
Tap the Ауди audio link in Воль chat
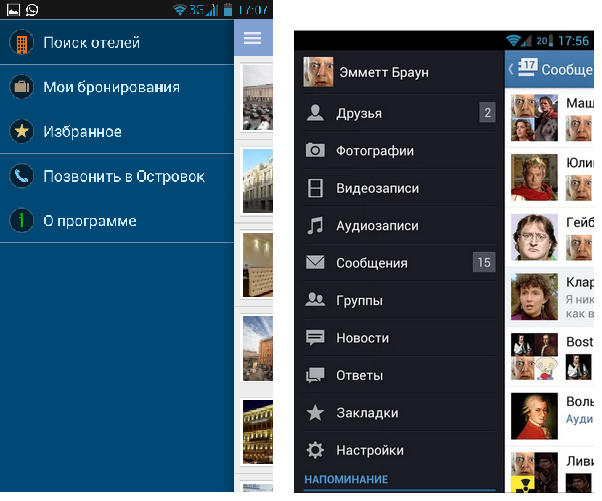579,419
